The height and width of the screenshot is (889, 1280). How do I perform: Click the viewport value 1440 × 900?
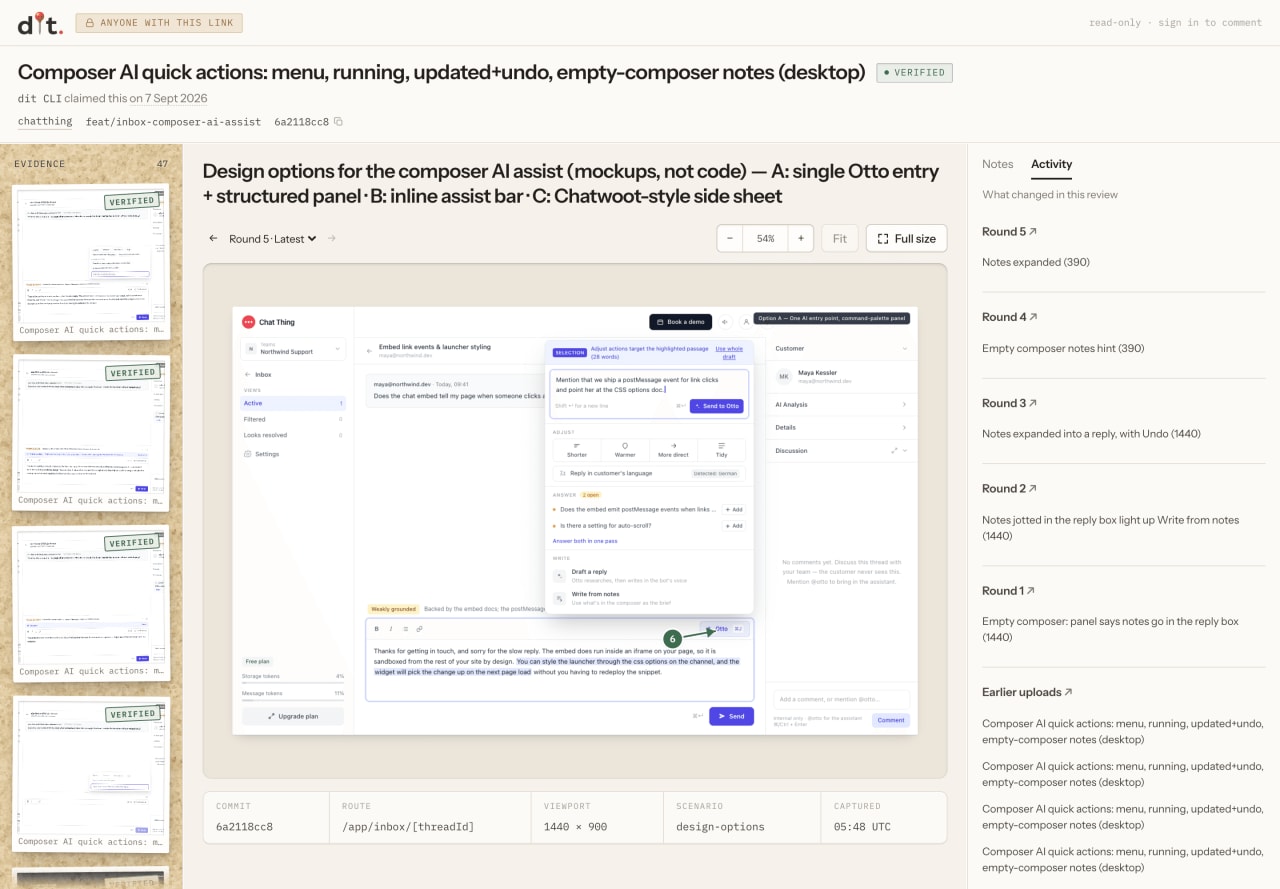tap(575, 827)
